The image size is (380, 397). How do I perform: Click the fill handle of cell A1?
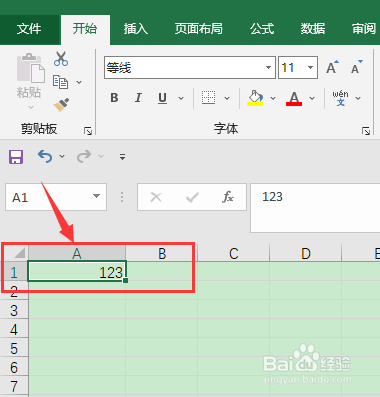[x=125, y=281]
